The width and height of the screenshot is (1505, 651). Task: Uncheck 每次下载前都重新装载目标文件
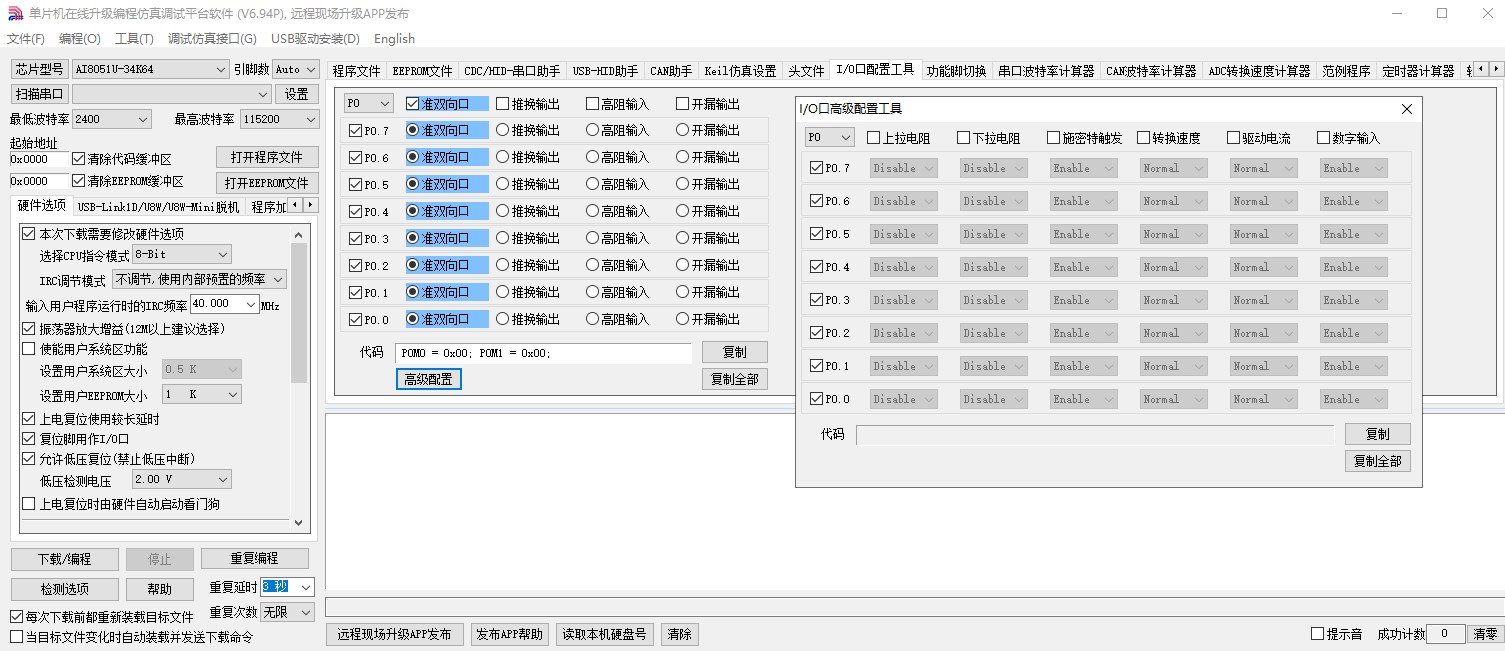coord(16,617)
